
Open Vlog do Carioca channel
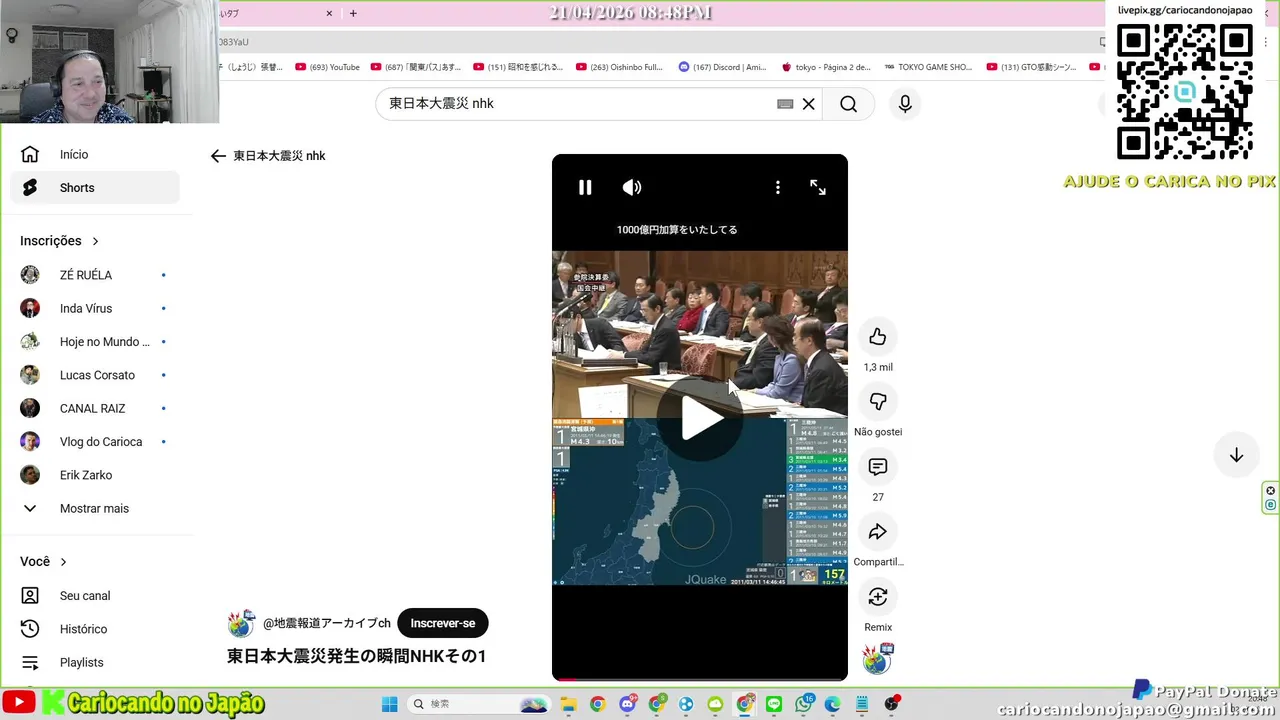95,442
